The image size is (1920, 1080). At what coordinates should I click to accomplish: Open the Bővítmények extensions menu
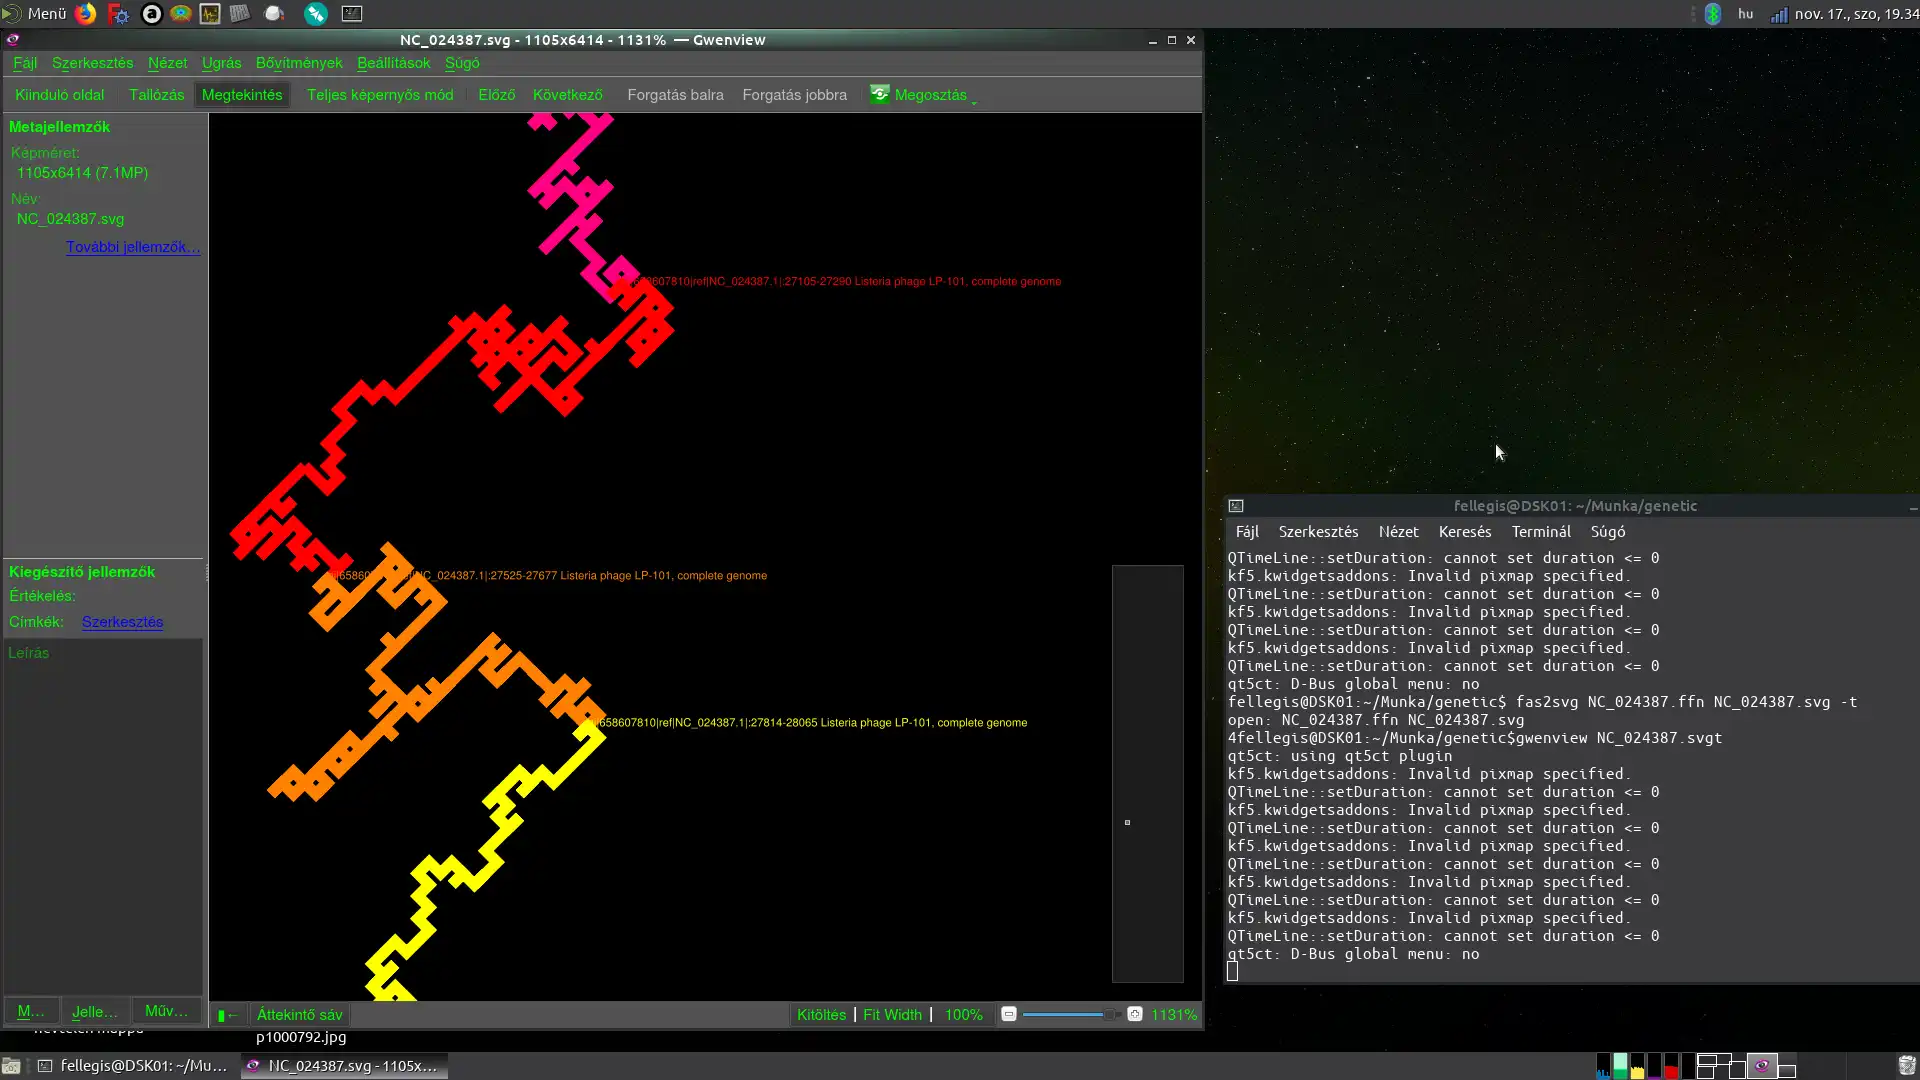pyautogui.click(x=298, y=63)
